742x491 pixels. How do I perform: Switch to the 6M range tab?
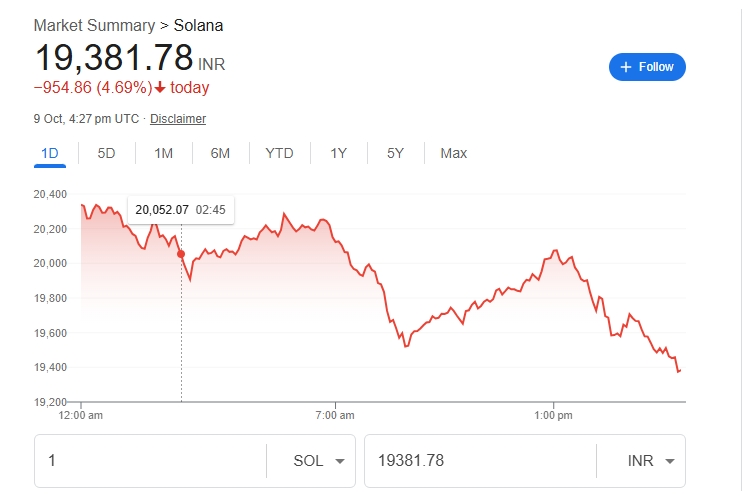click(220, 153)
